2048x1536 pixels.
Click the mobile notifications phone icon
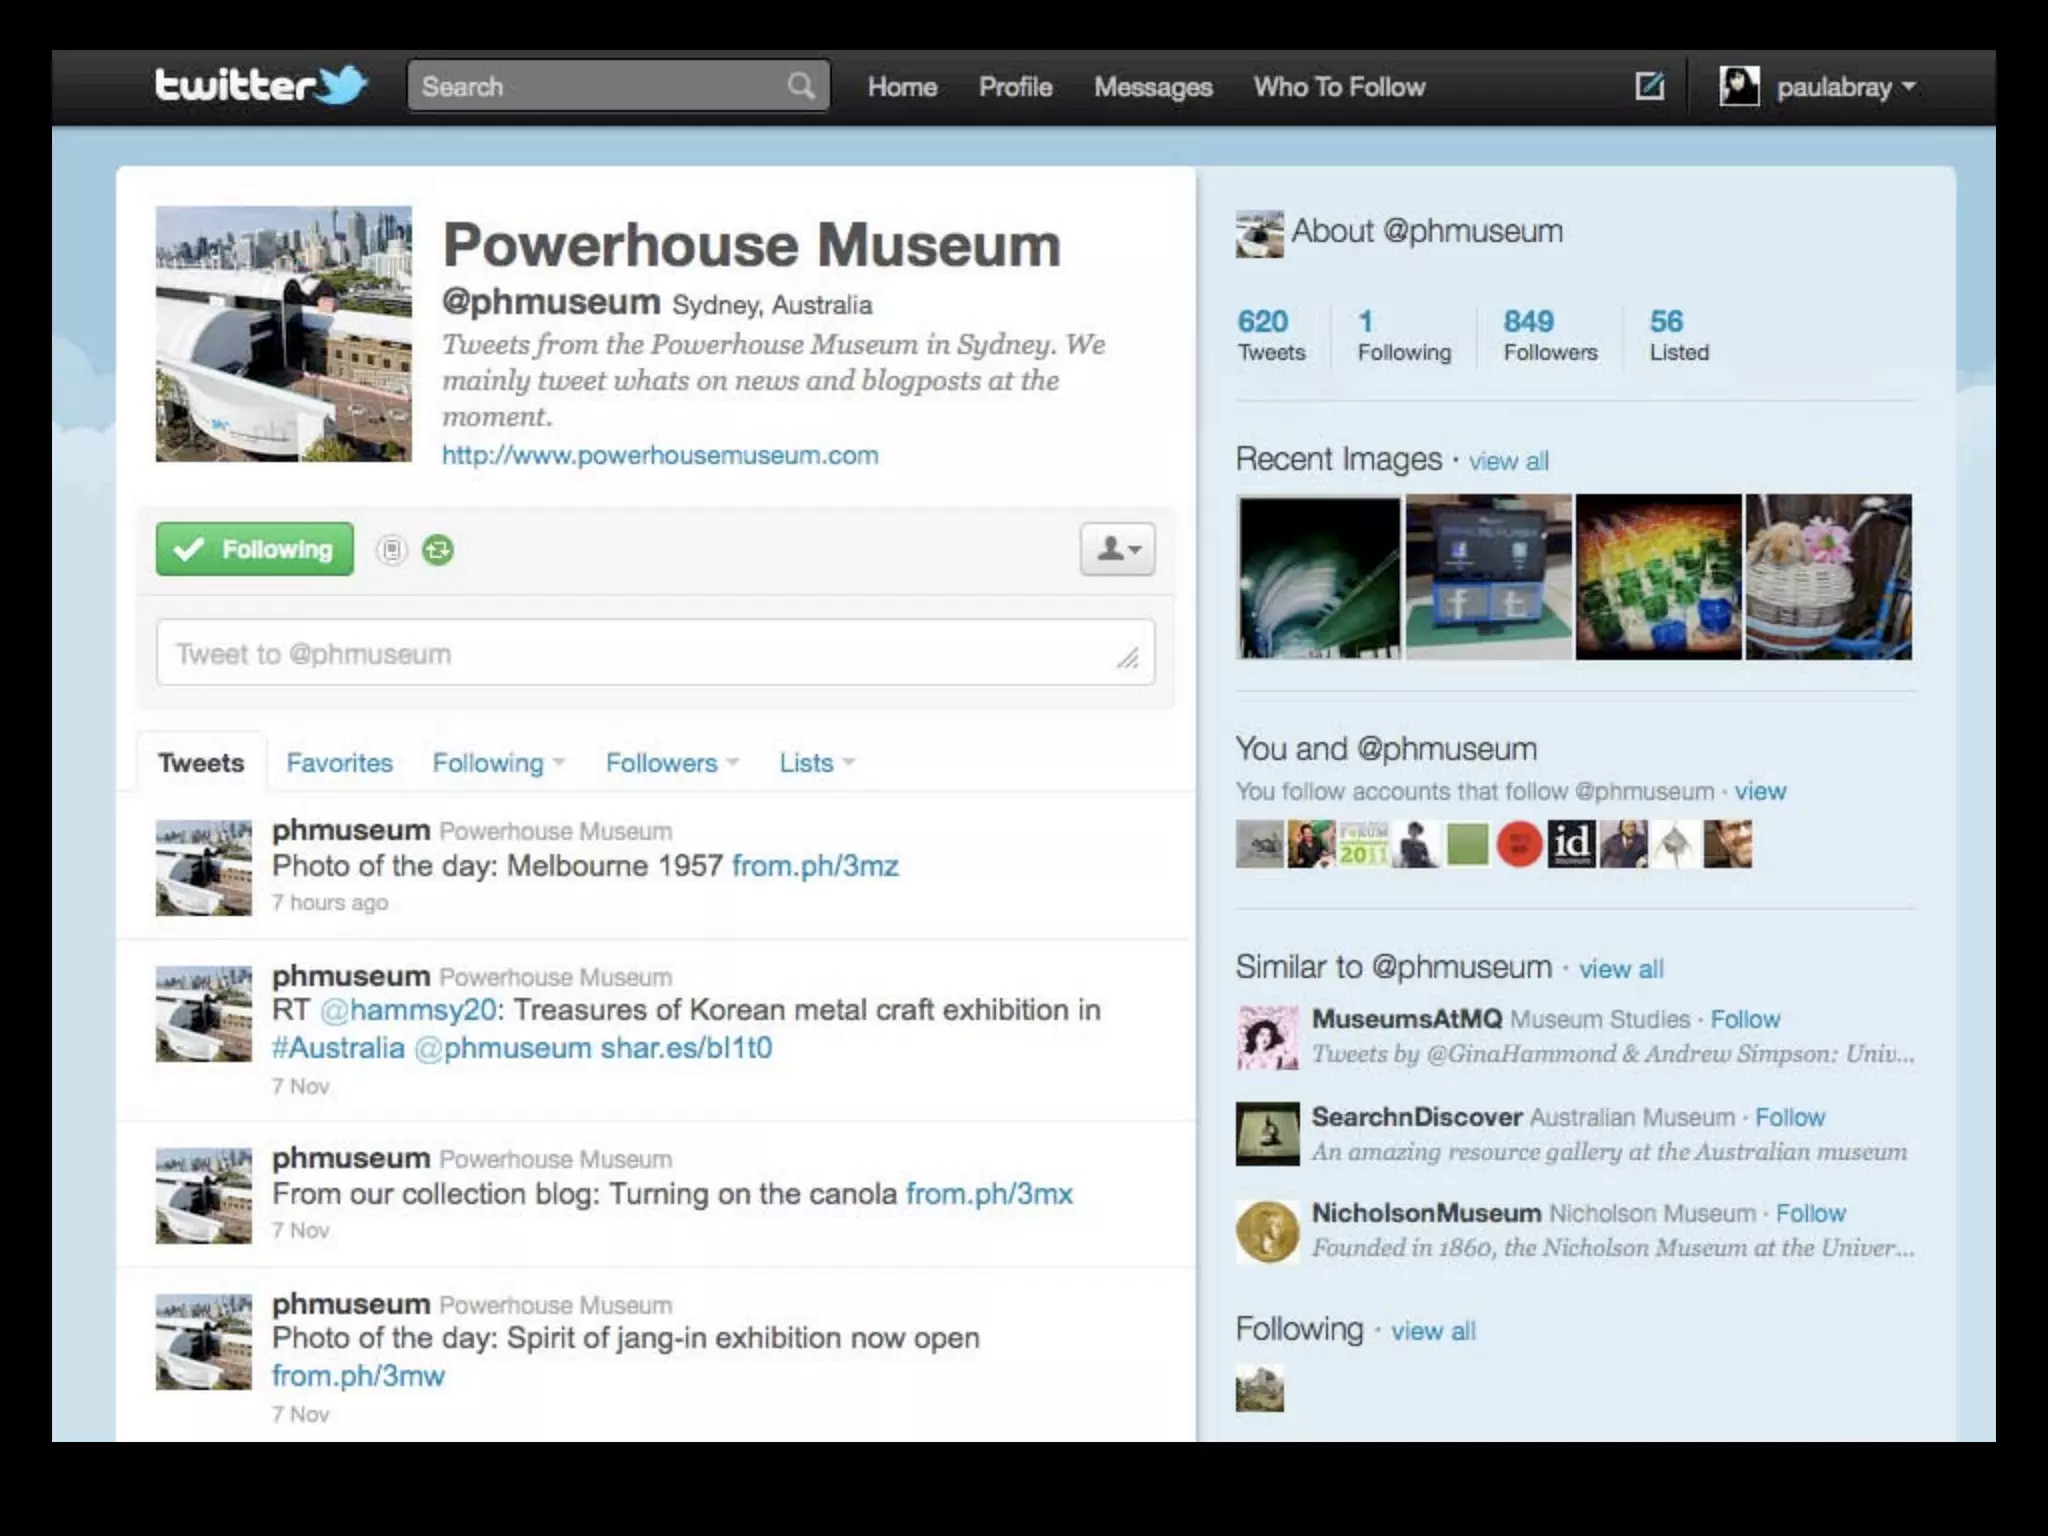pos(392,550)
